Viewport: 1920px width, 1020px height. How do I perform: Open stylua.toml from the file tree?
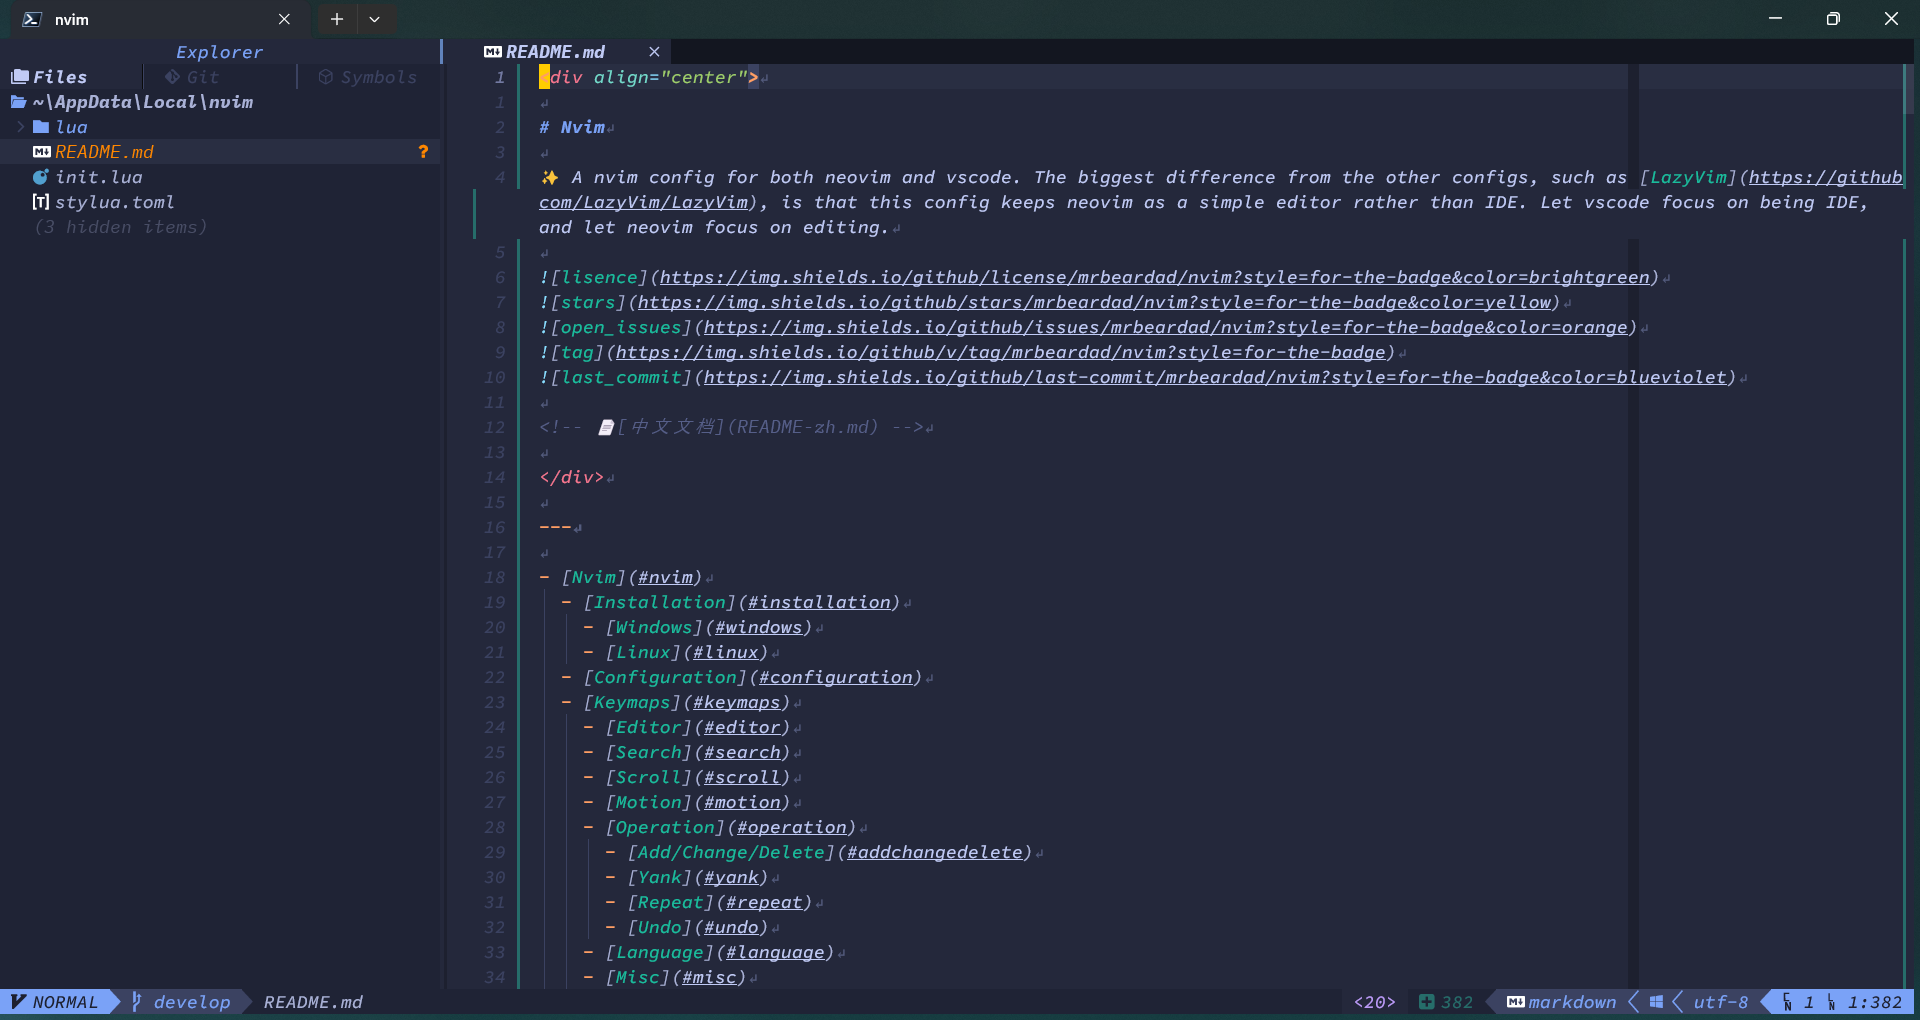pyautogui.click(x=115, y=202)
